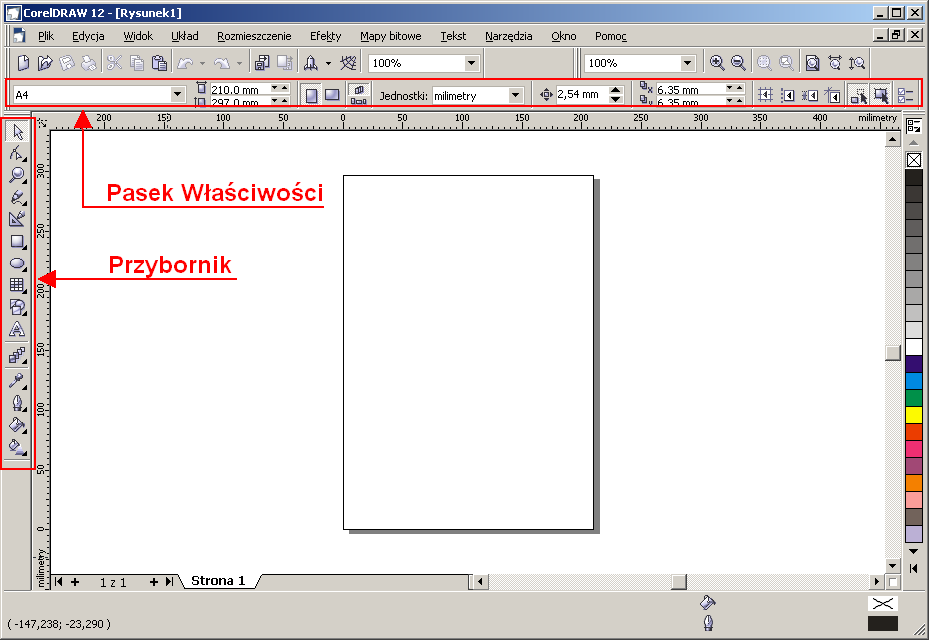The width and height of the screenshot is (929, 640).
Task: Open the A4 paper size dropdown
Action: [177, 94]
